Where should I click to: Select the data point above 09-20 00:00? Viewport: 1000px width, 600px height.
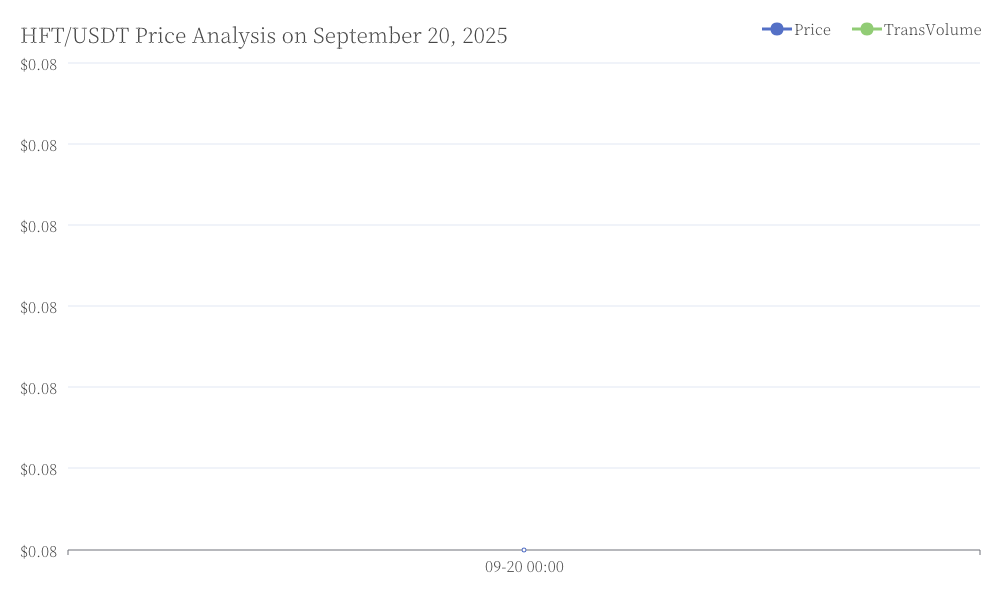524,550
